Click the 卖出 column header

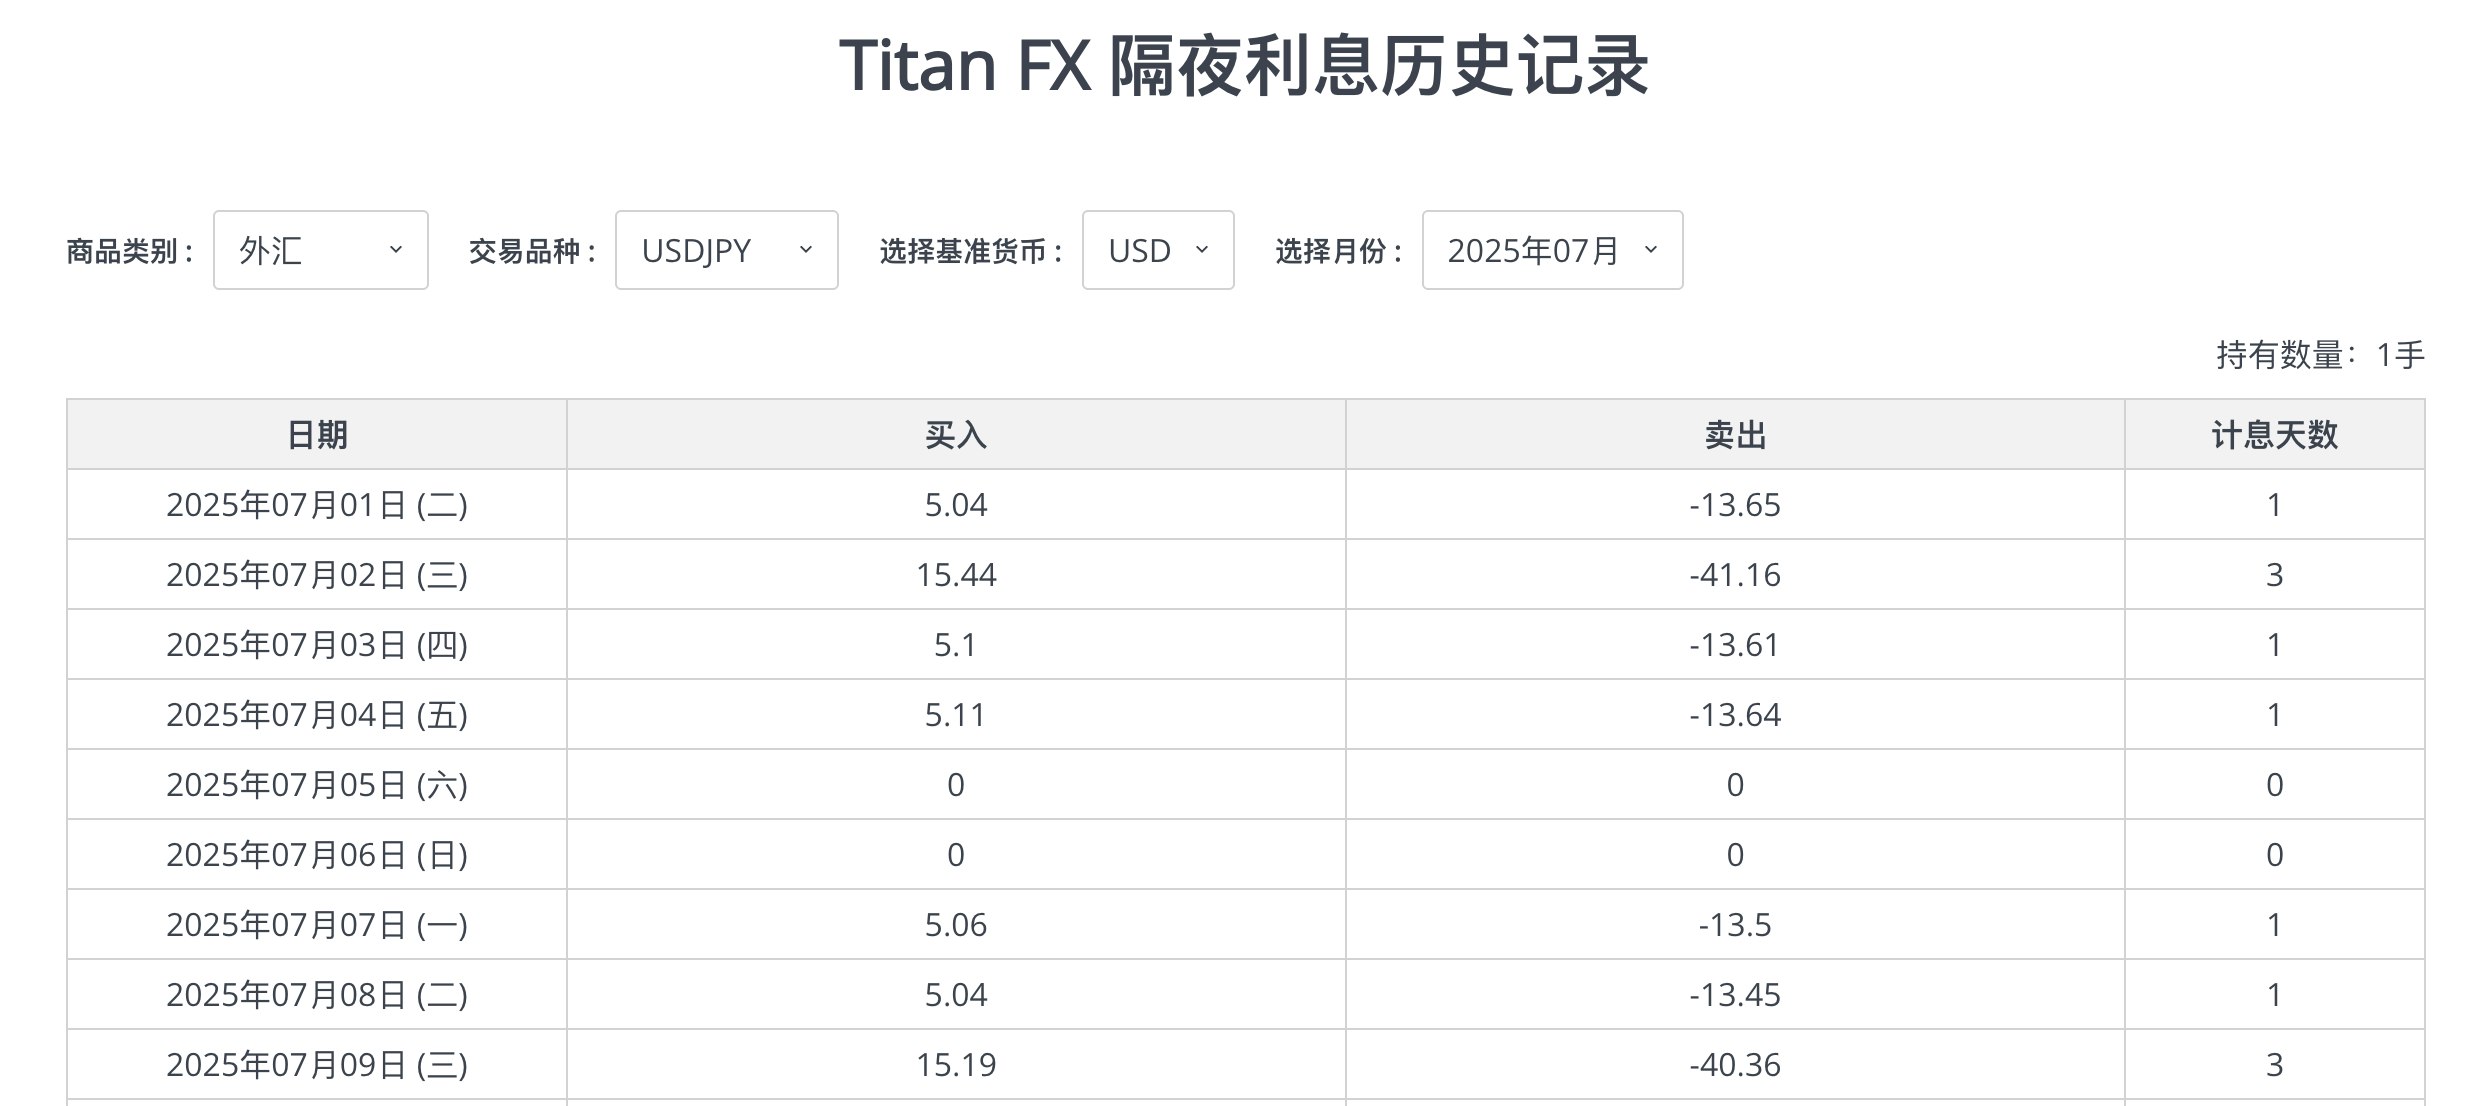point(1735,435)
